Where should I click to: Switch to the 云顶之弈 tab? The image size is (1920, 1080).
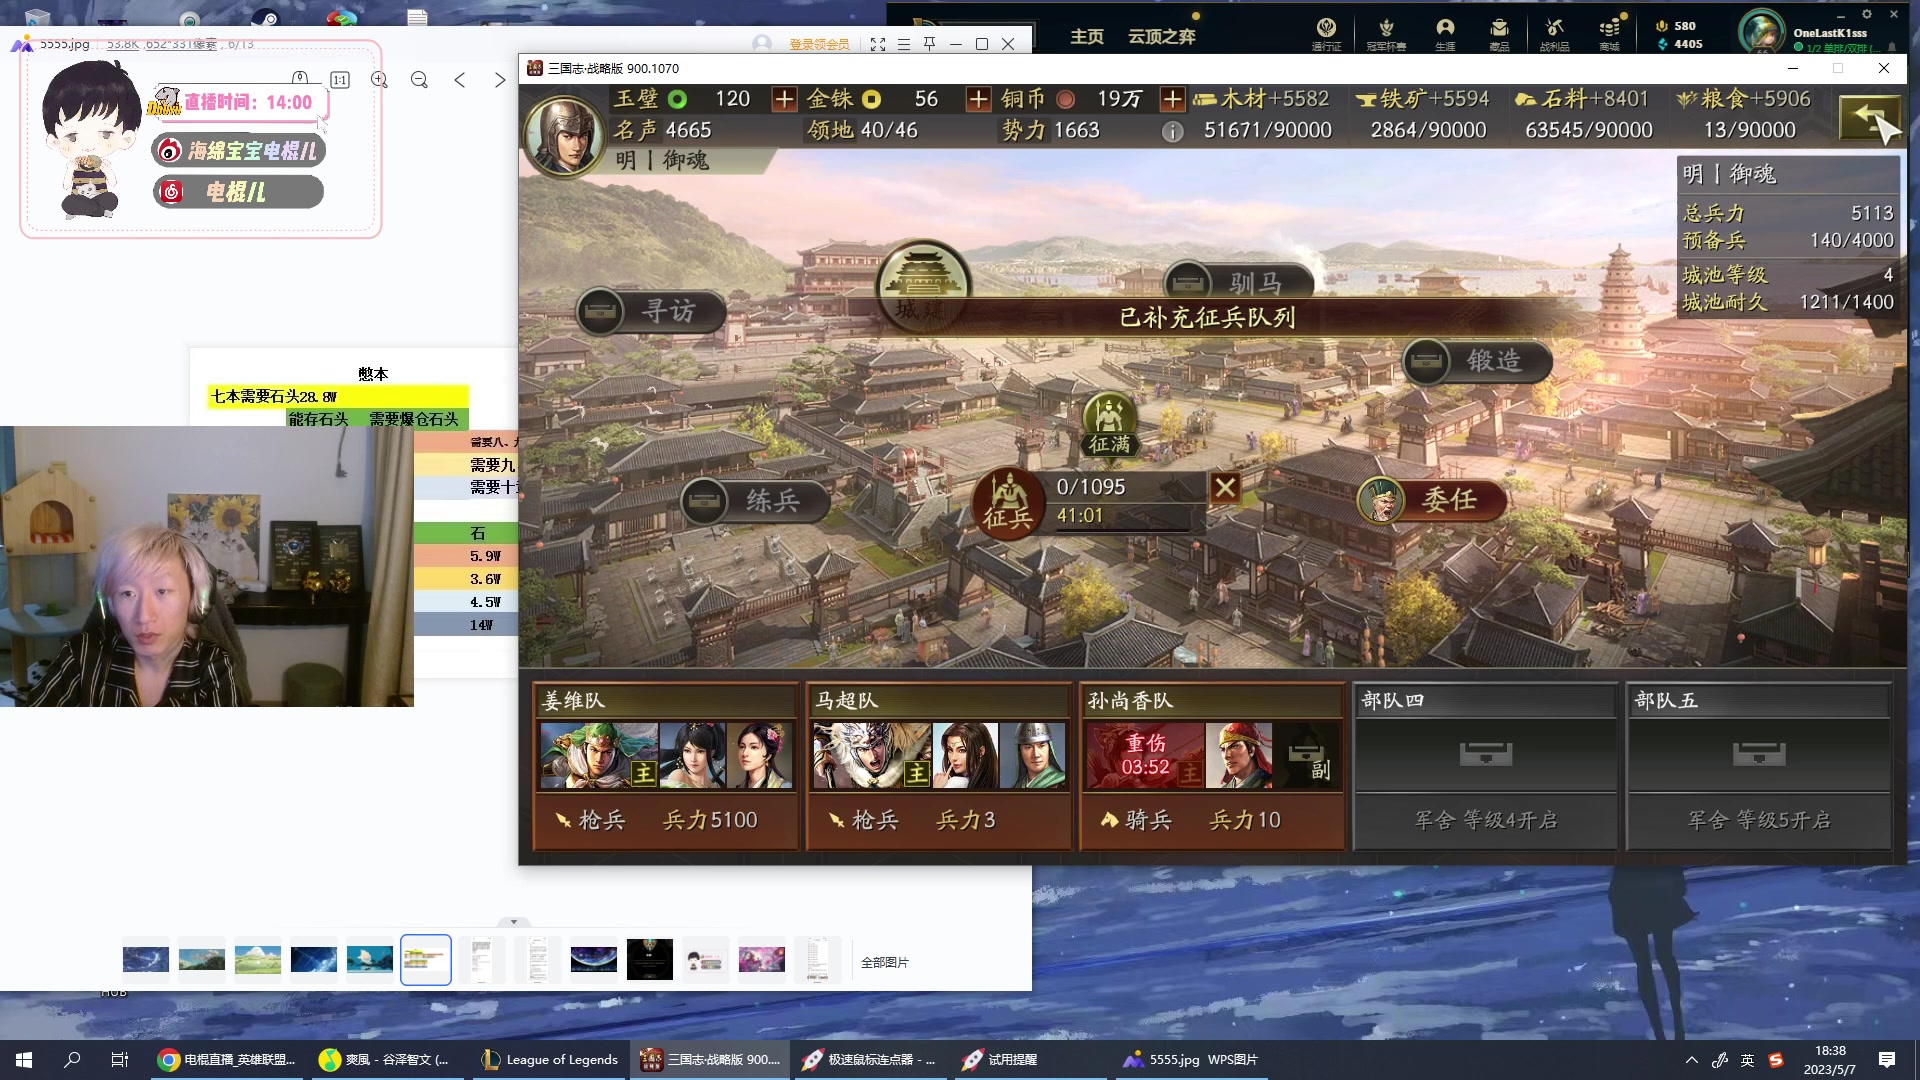tap(1161, 37)
